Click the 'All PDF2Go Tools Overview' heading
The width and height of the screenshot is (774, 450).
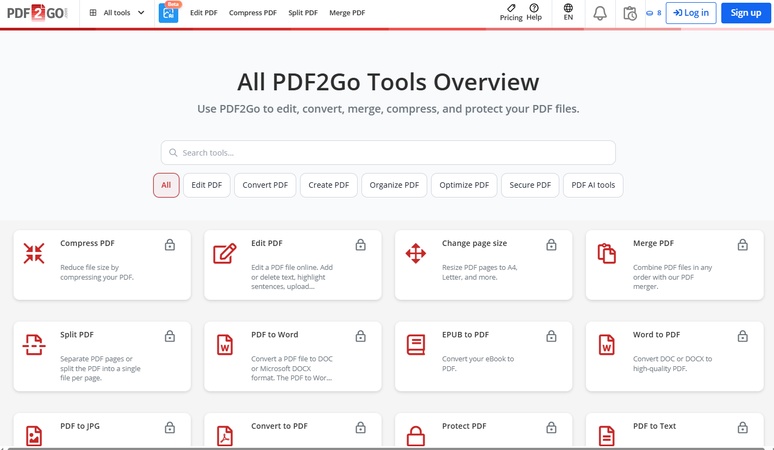point(388,82)
